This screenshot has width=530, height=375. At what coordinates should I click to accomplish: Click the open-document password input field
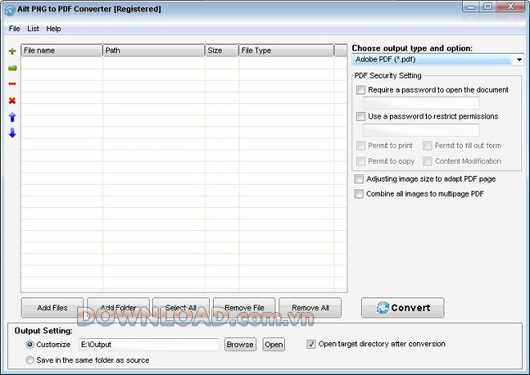tap(421, 103)
